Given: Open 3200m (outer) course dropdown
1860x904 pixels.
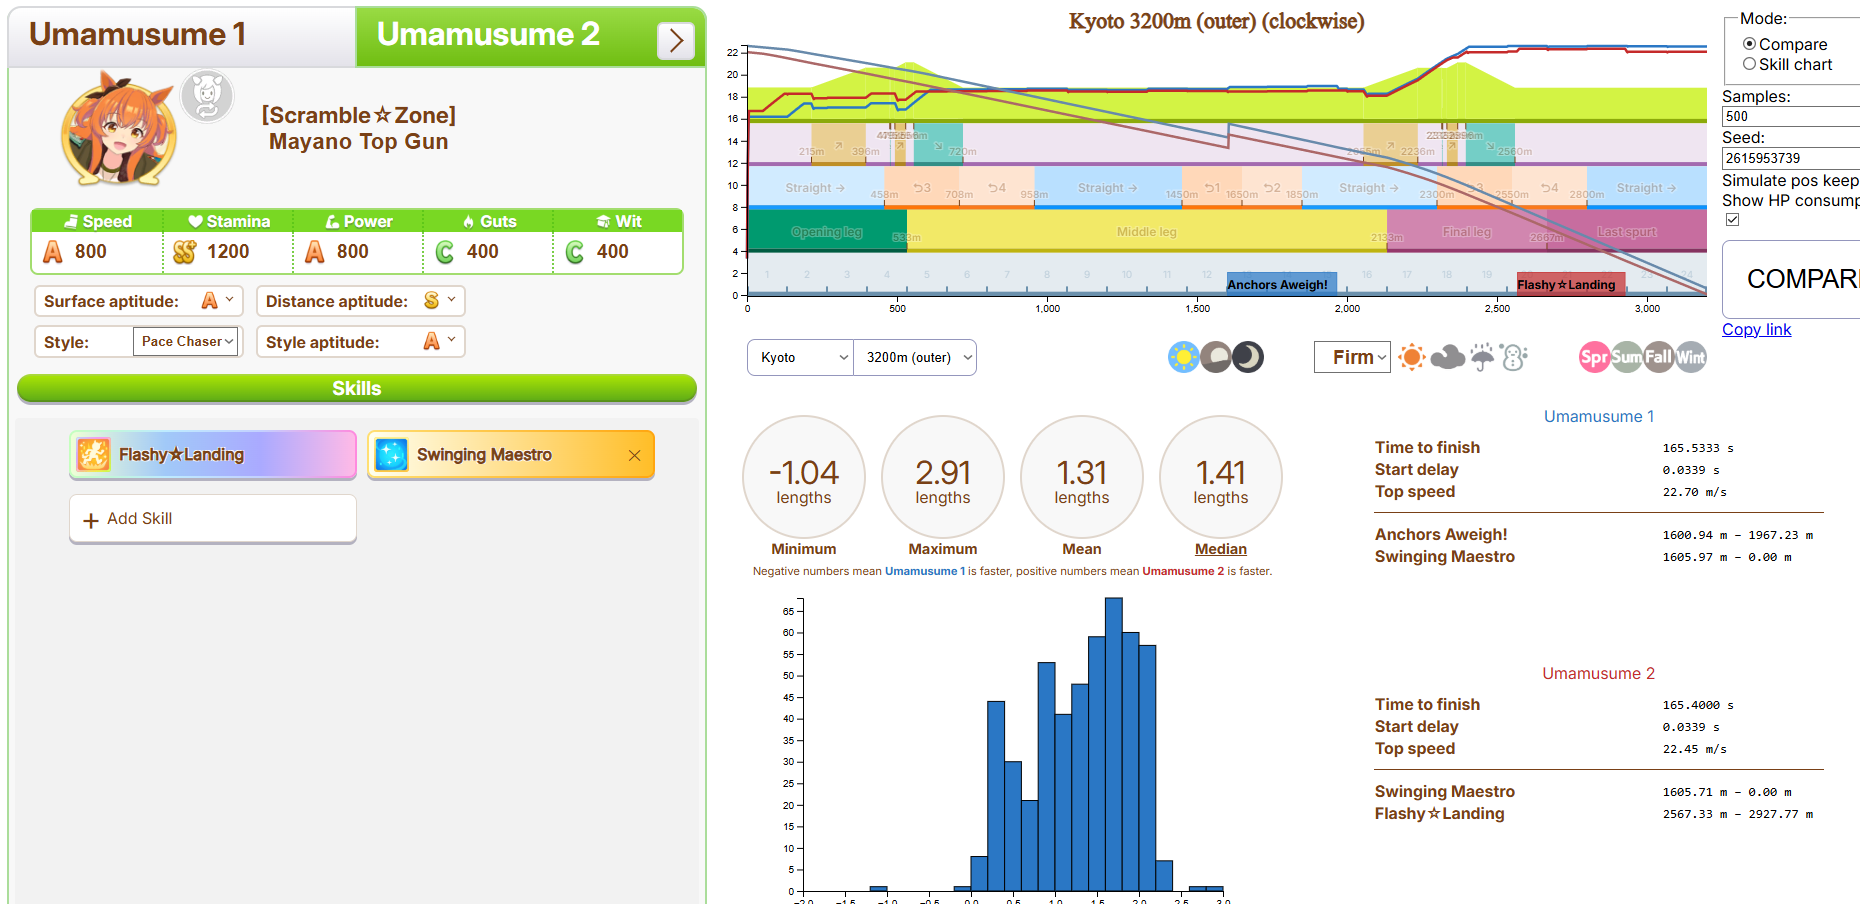Looking at the screenshot, I should point(915,357).
